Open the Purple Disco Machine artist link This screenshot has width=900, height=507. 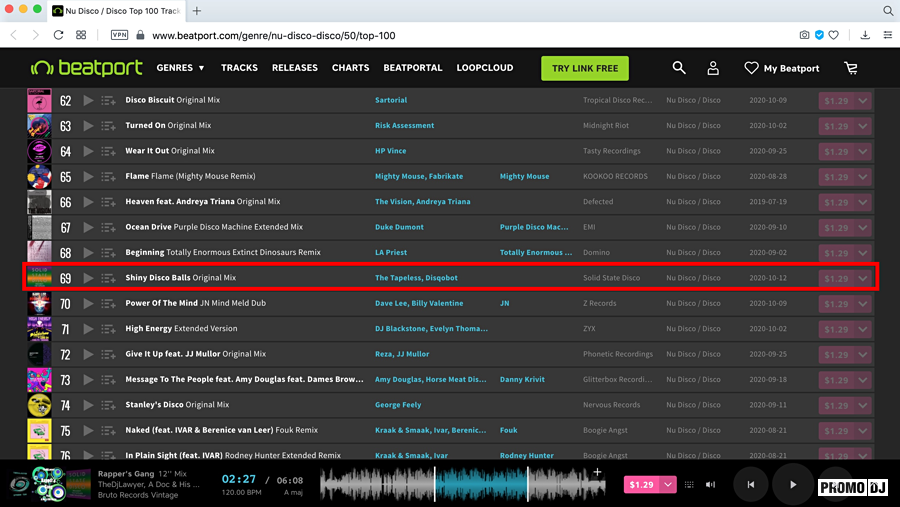pyautogui.click(x=534, y=227)
